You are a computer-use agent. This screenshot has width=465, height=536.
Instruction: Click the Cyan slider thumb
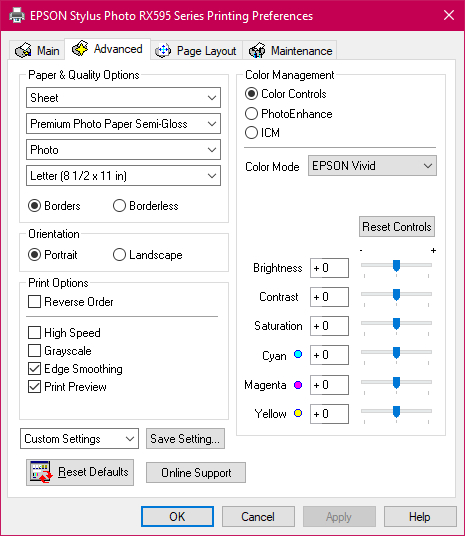pos(396,352)
